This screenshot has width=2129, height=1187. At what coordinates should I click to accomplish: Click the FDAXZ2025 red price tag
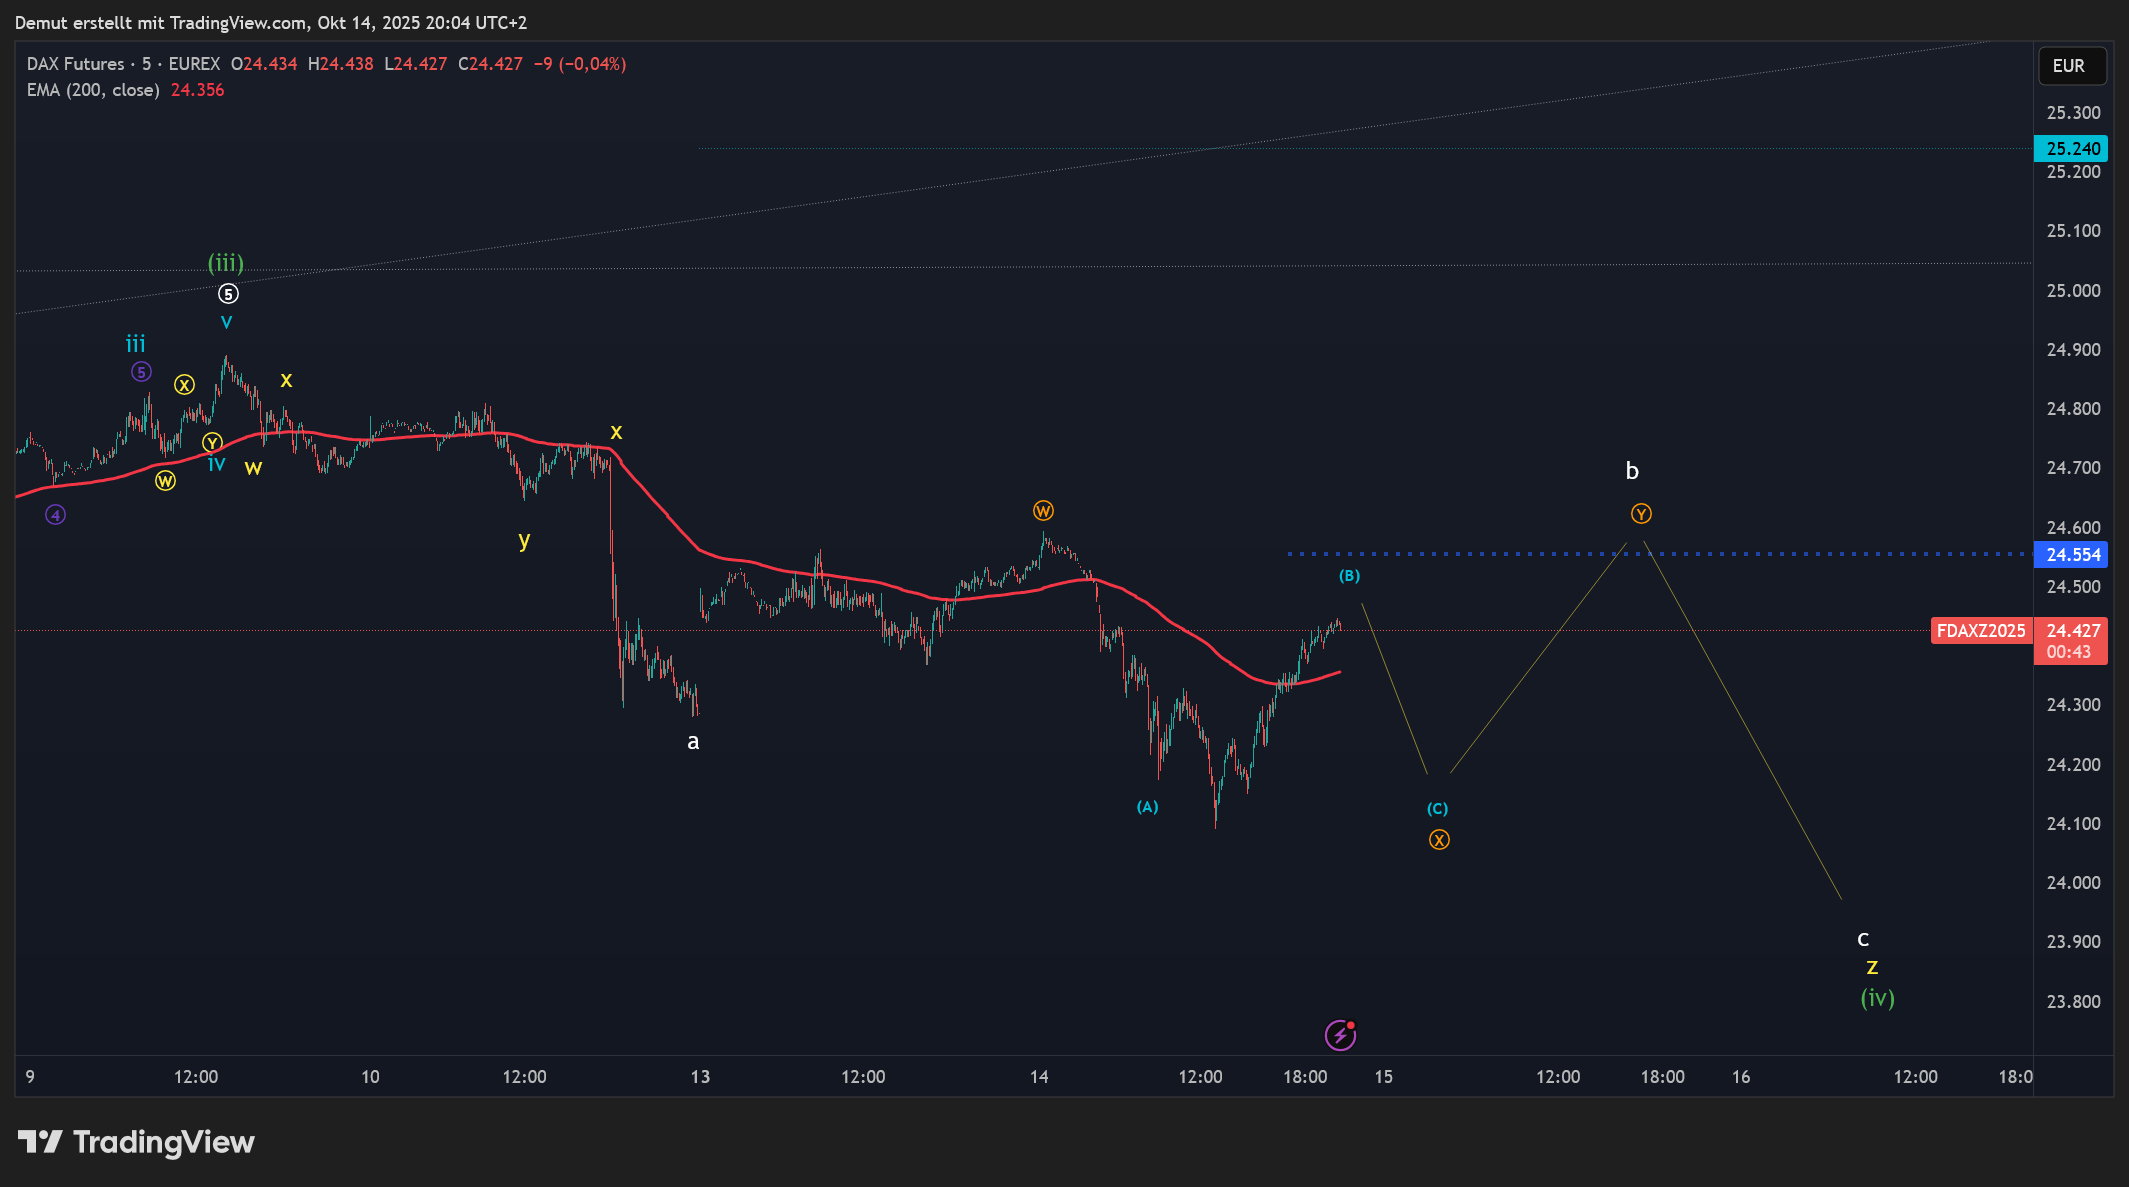coord(1980,631)
